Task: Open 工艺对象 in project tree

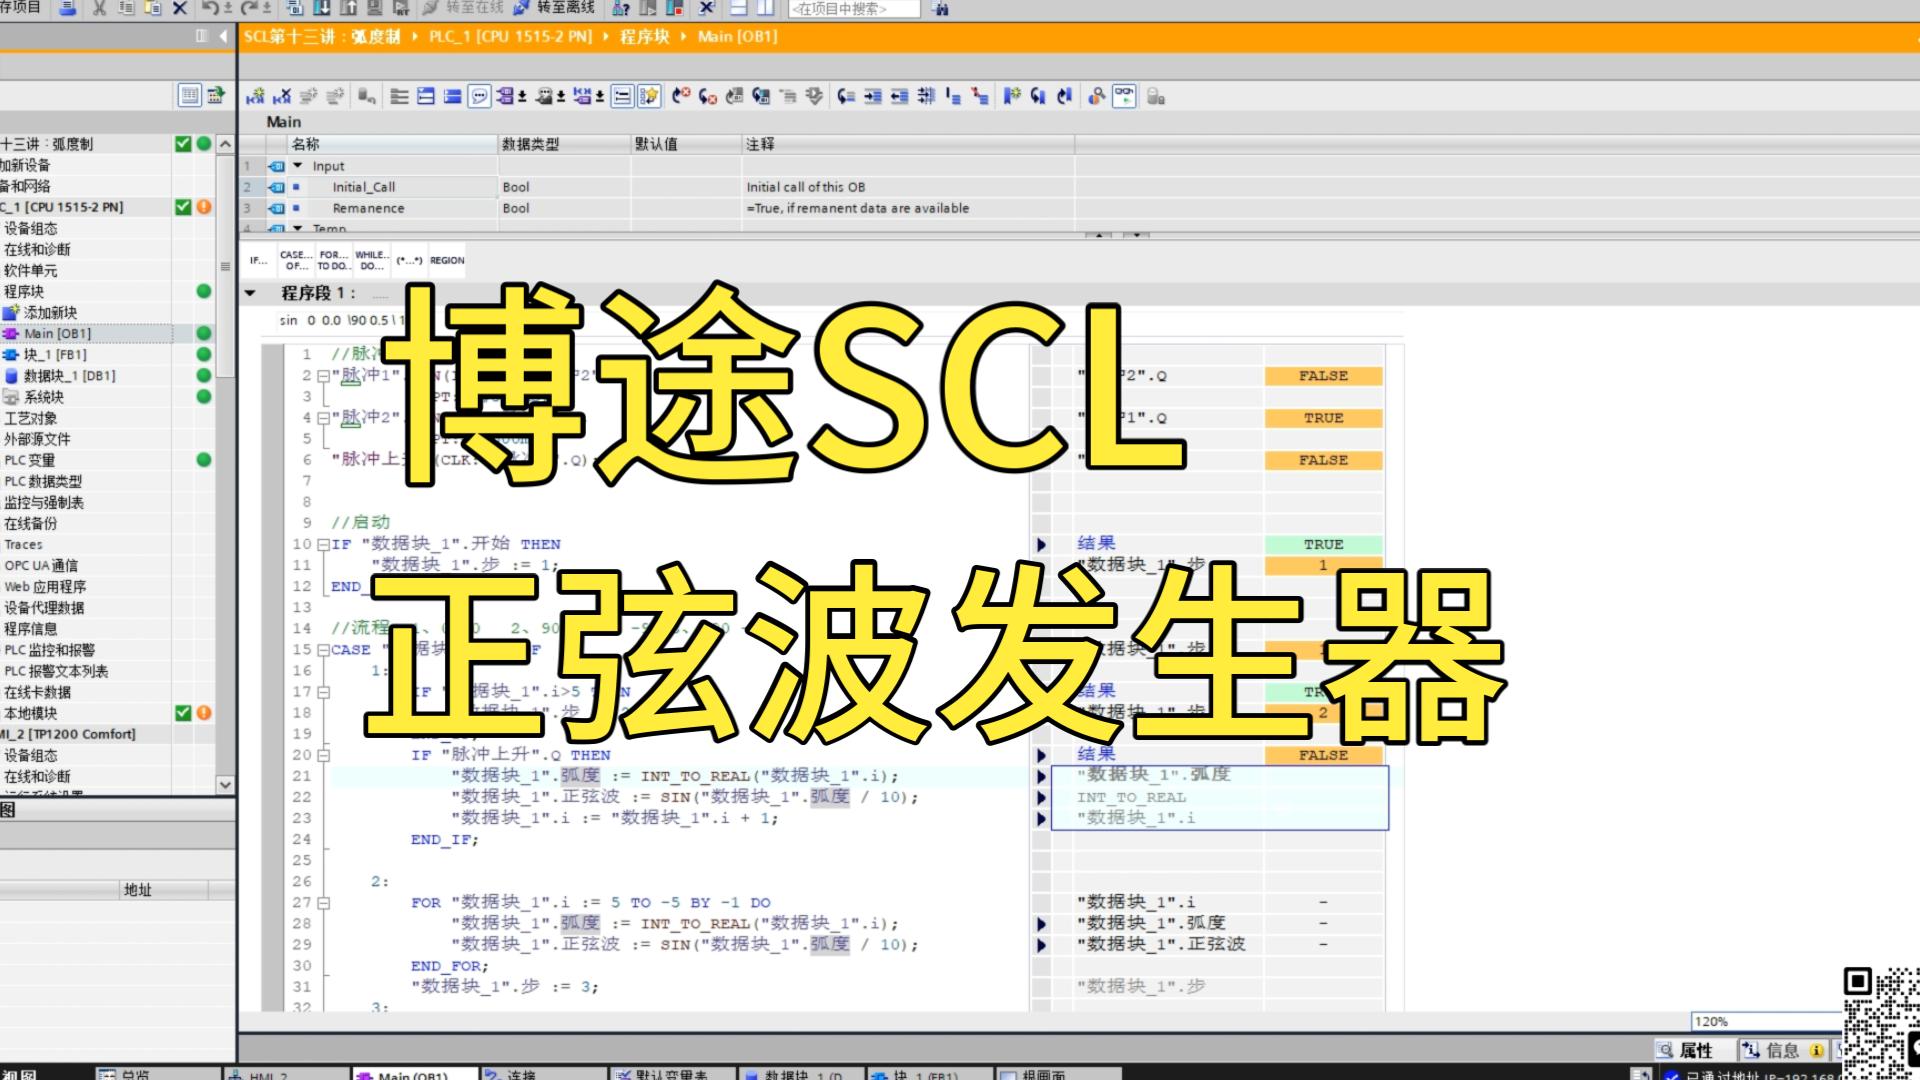Action: click(31, 418)
